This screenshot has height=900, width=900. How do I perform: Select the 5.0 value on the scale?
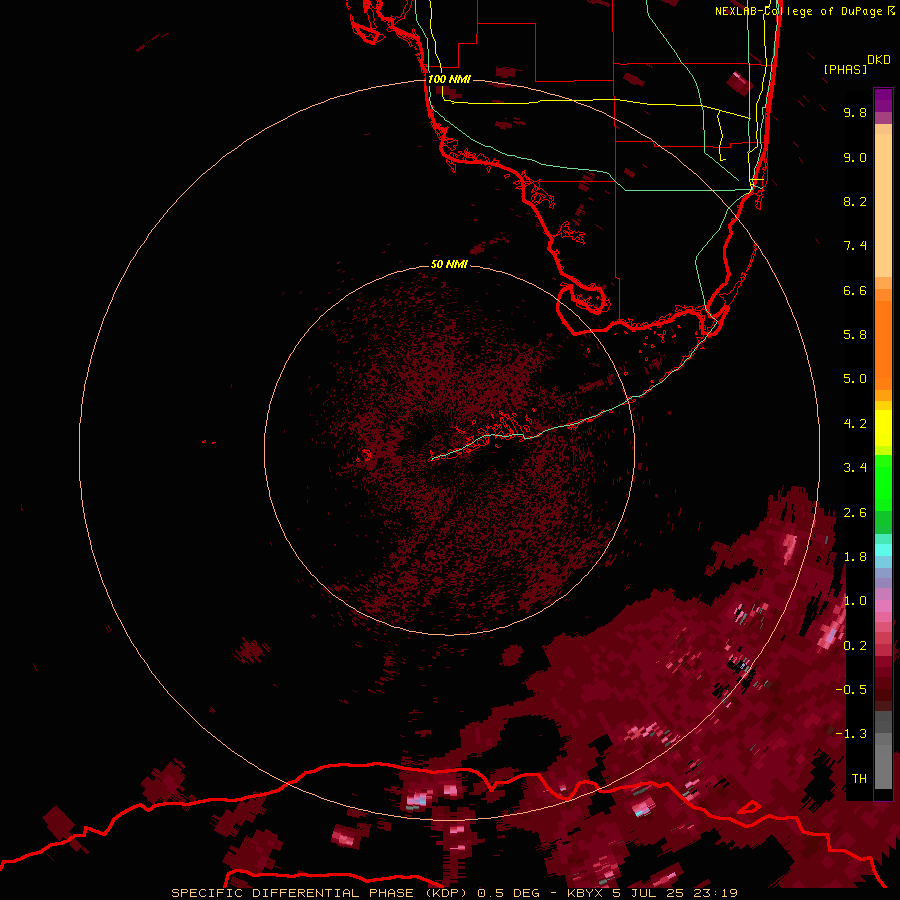855,379
